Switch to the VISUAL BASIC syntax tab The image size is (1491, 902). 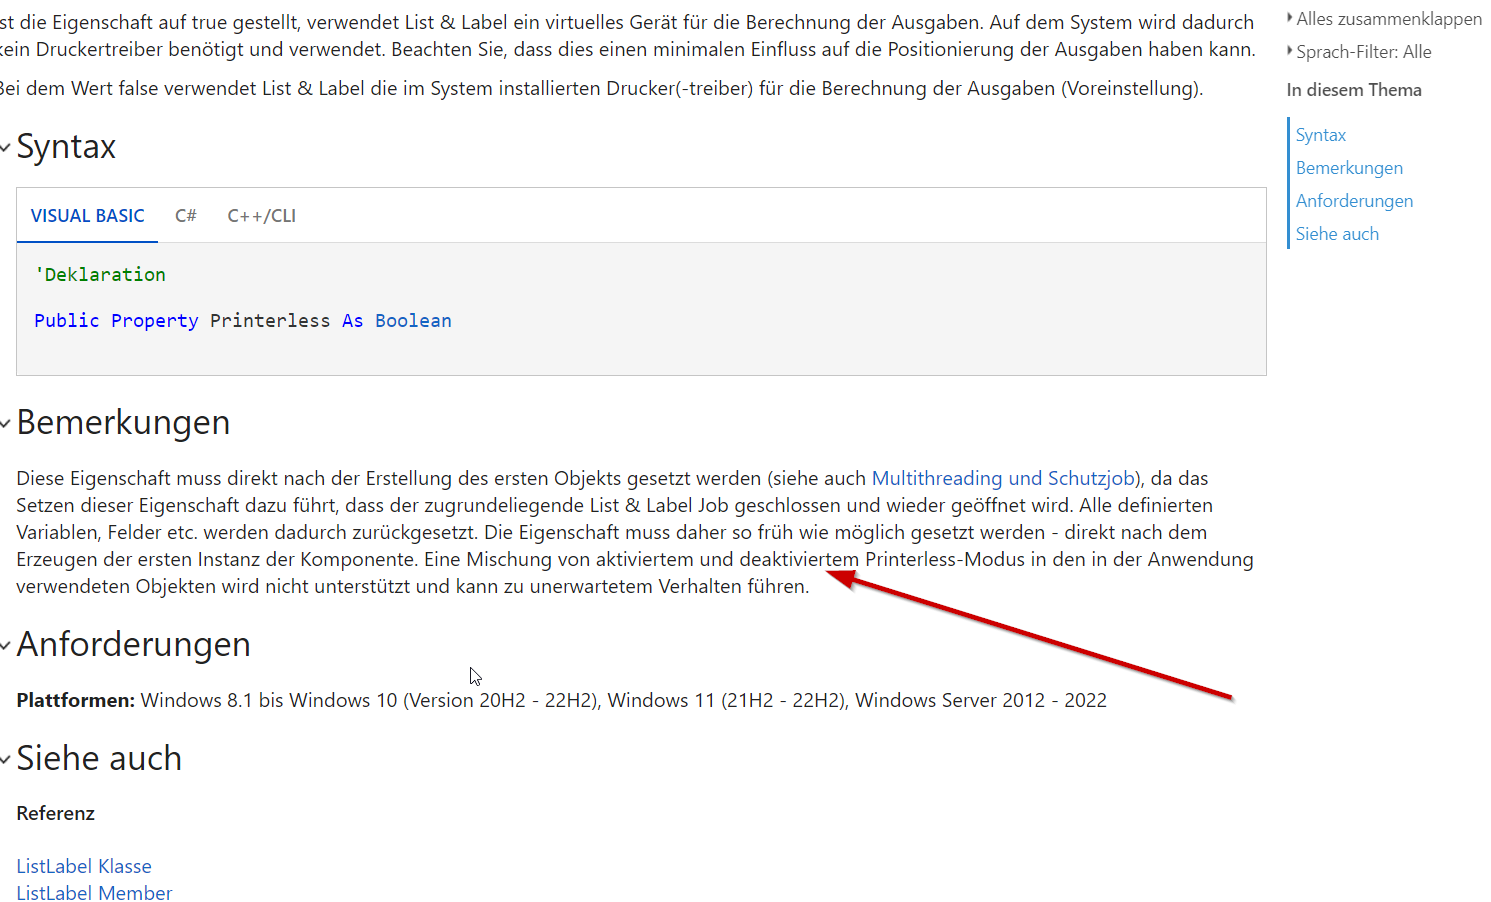(x=87, y=216)
